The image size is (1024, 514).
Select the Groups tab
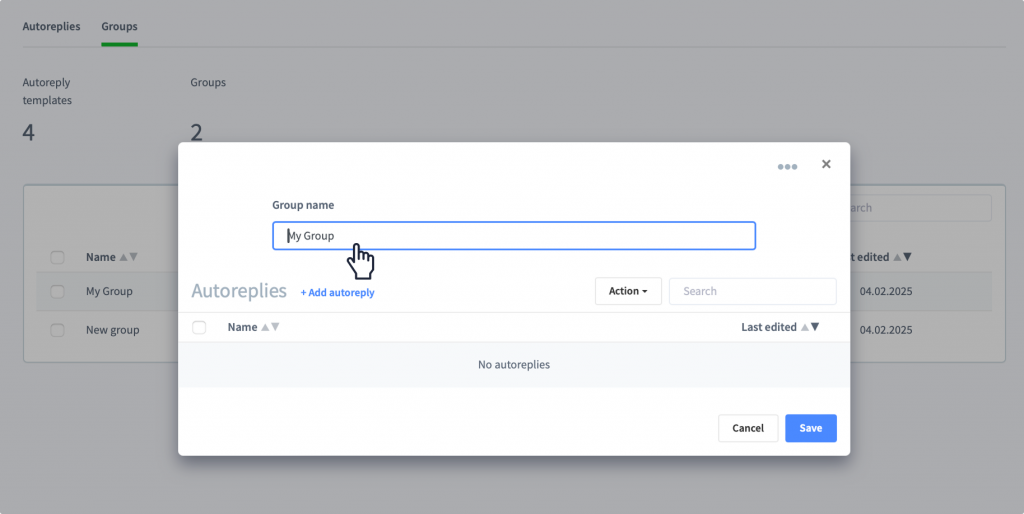[120, 26]
